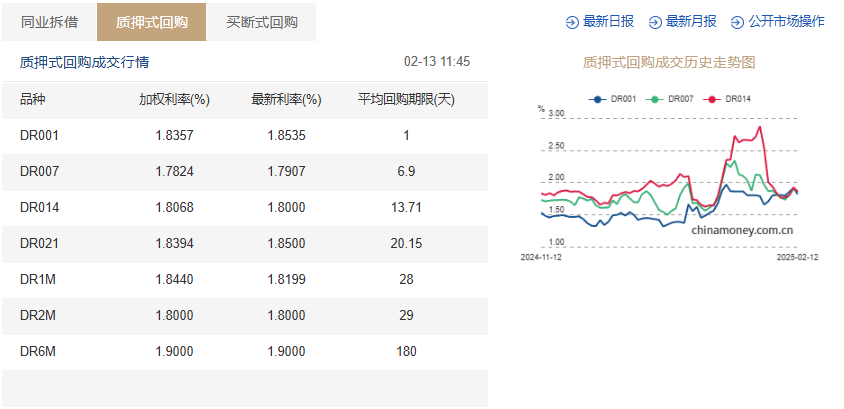
Task: Toggle DR007 series in chart legend
Action: [670, 99]
